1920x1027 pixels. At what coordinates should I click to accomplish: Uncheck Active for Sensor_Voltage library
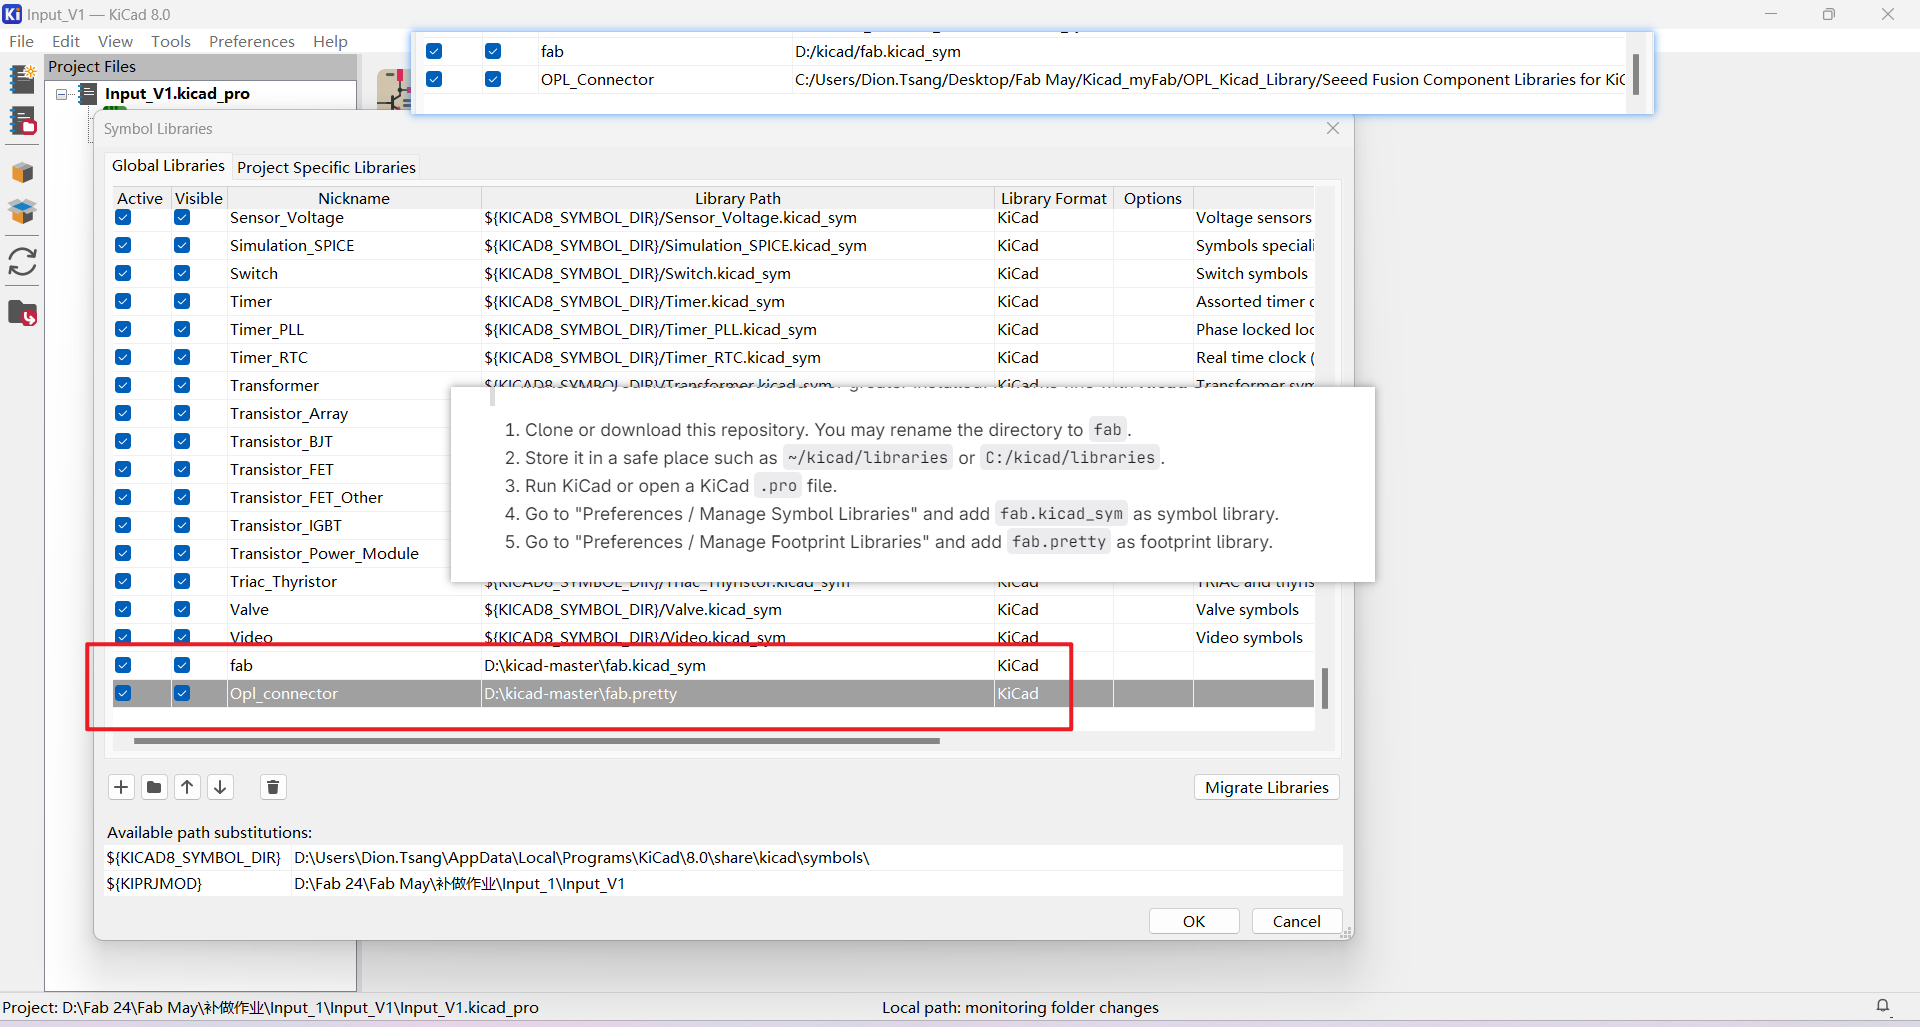click(x=123, y=217)
